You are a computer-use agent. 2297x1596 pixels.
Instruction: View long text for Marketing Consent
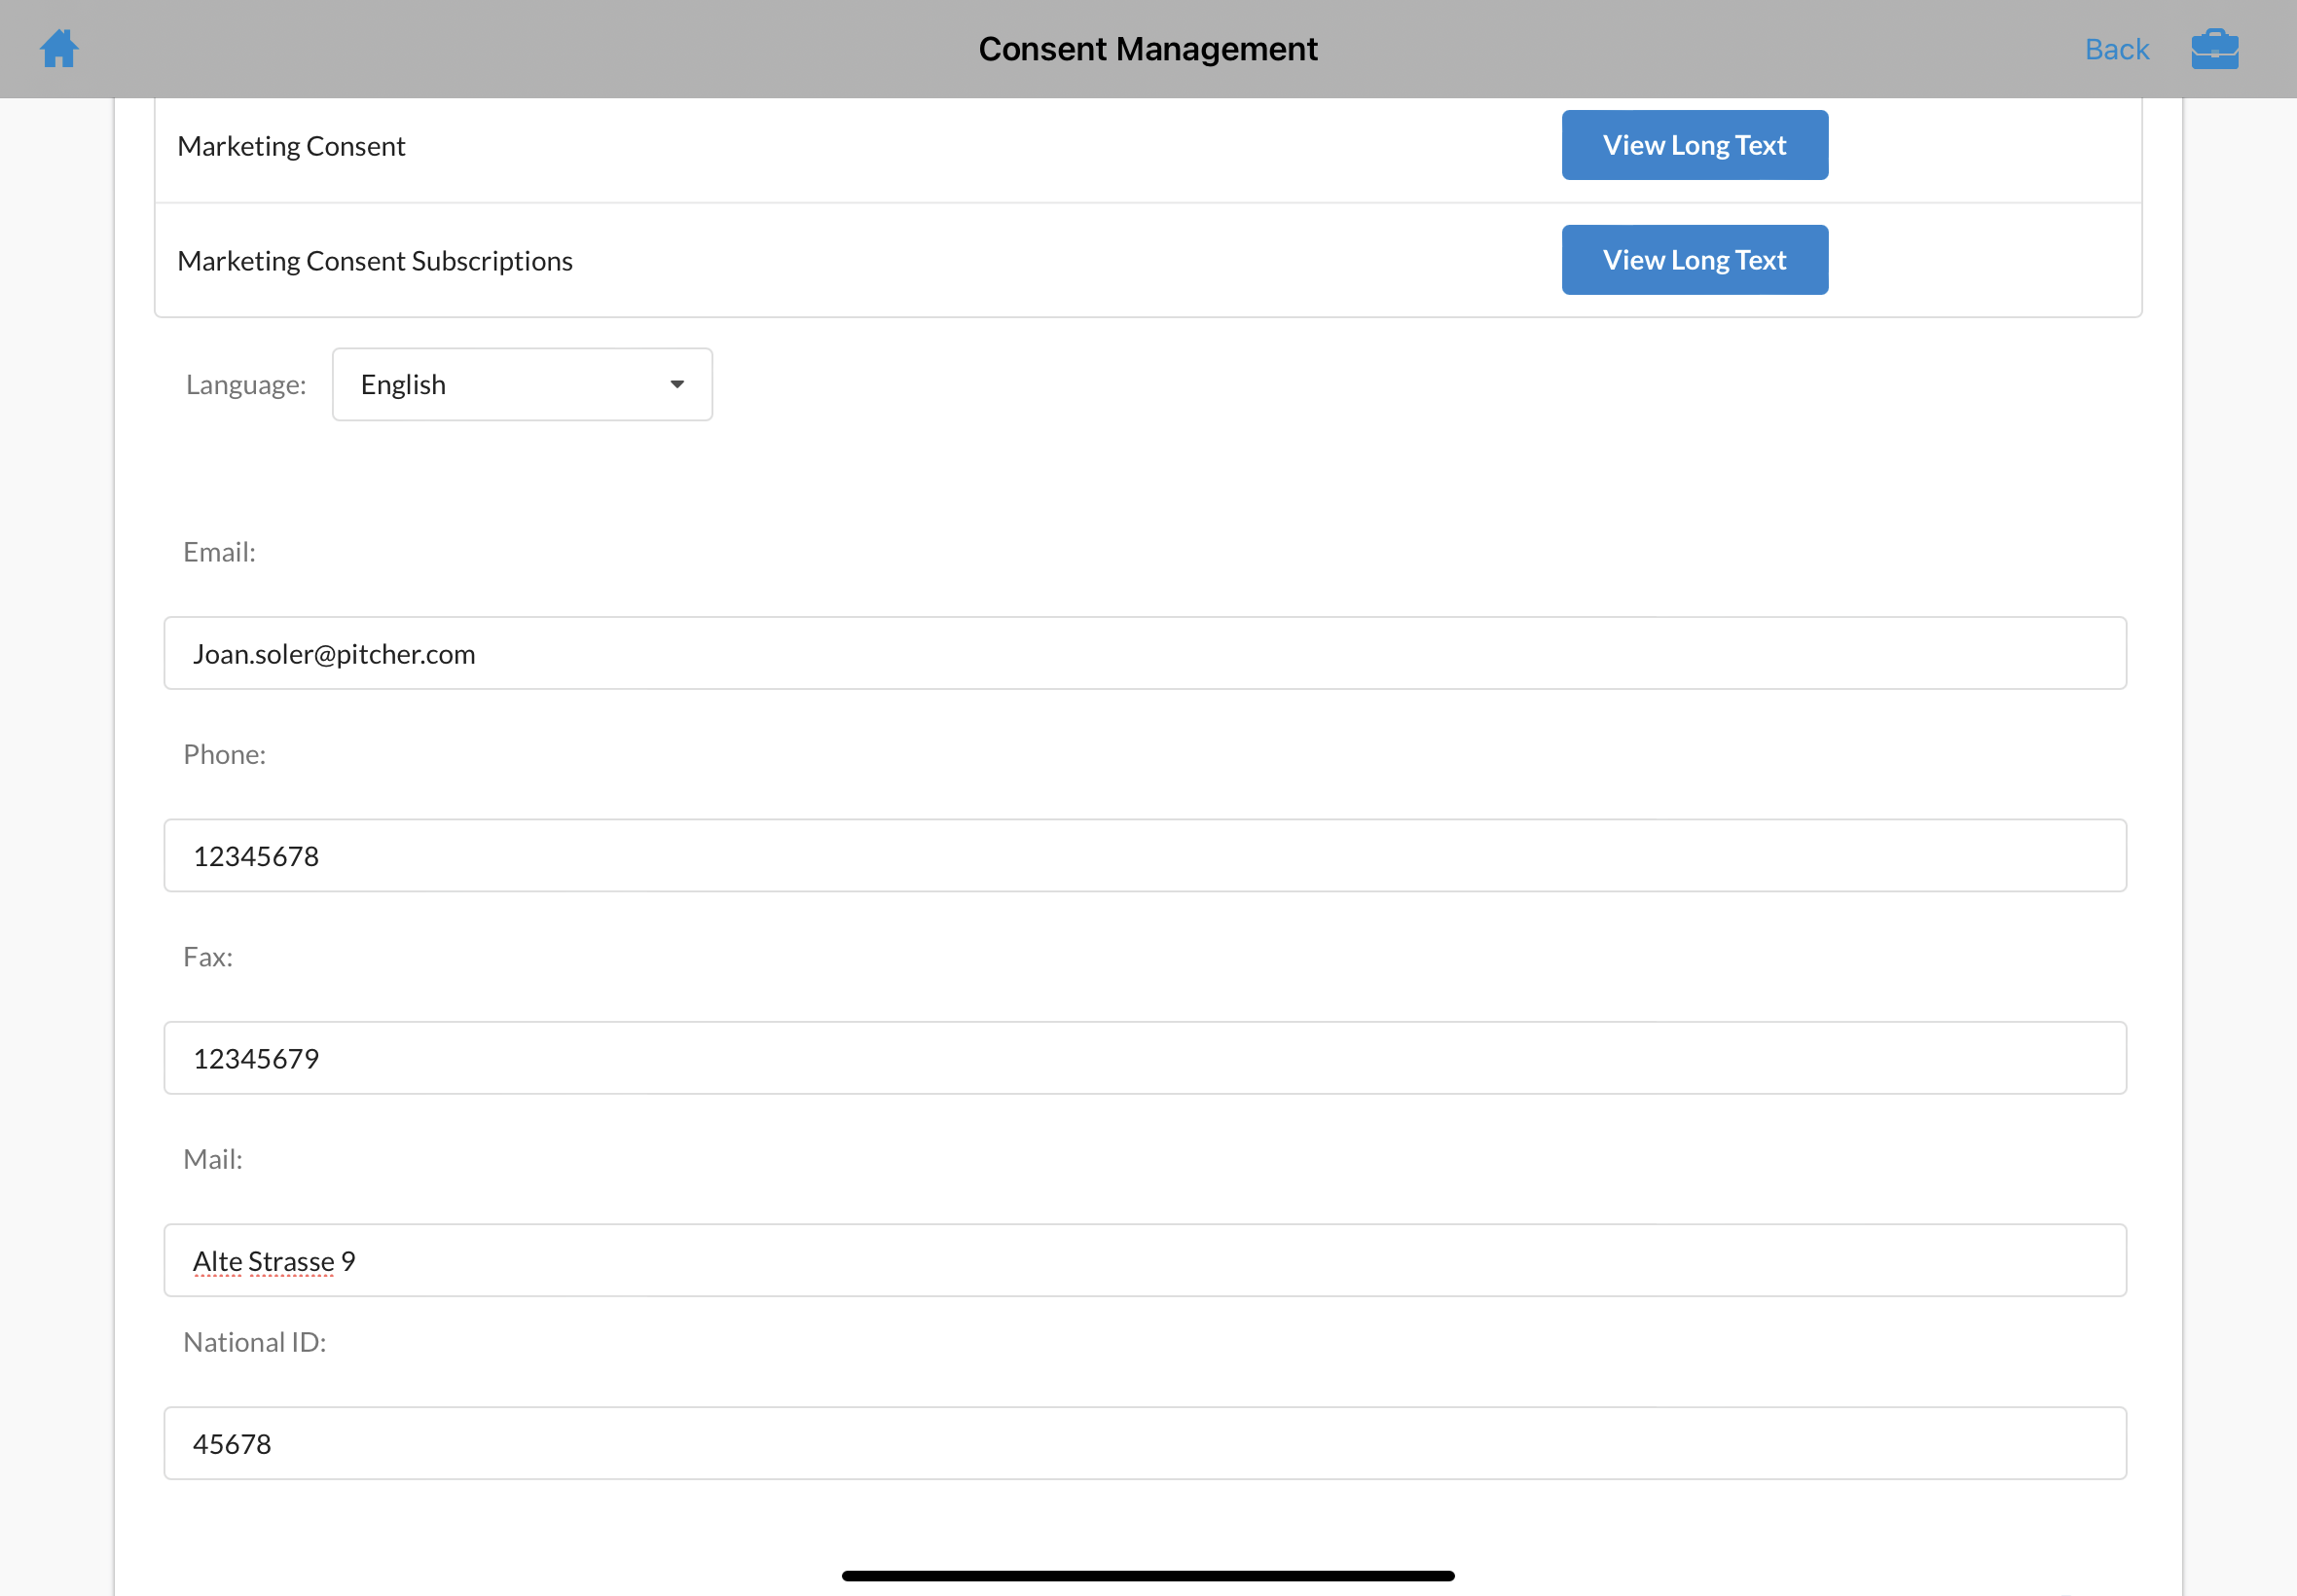pos(1694,145)
